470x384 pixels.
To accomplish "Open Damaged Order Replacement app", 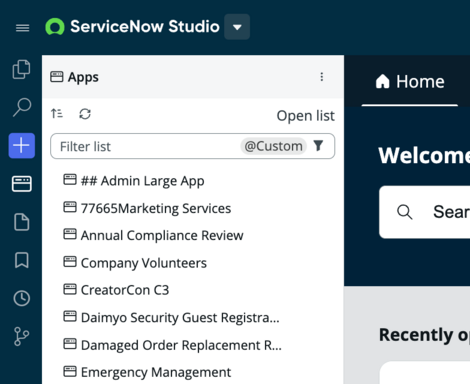I will click(172, 345).
